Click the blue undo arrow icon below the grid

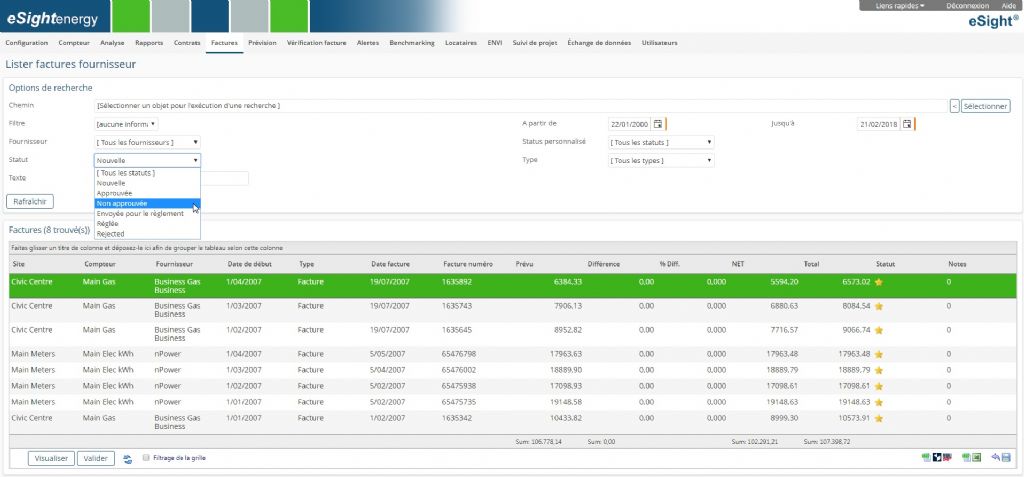tap(995, 458)
